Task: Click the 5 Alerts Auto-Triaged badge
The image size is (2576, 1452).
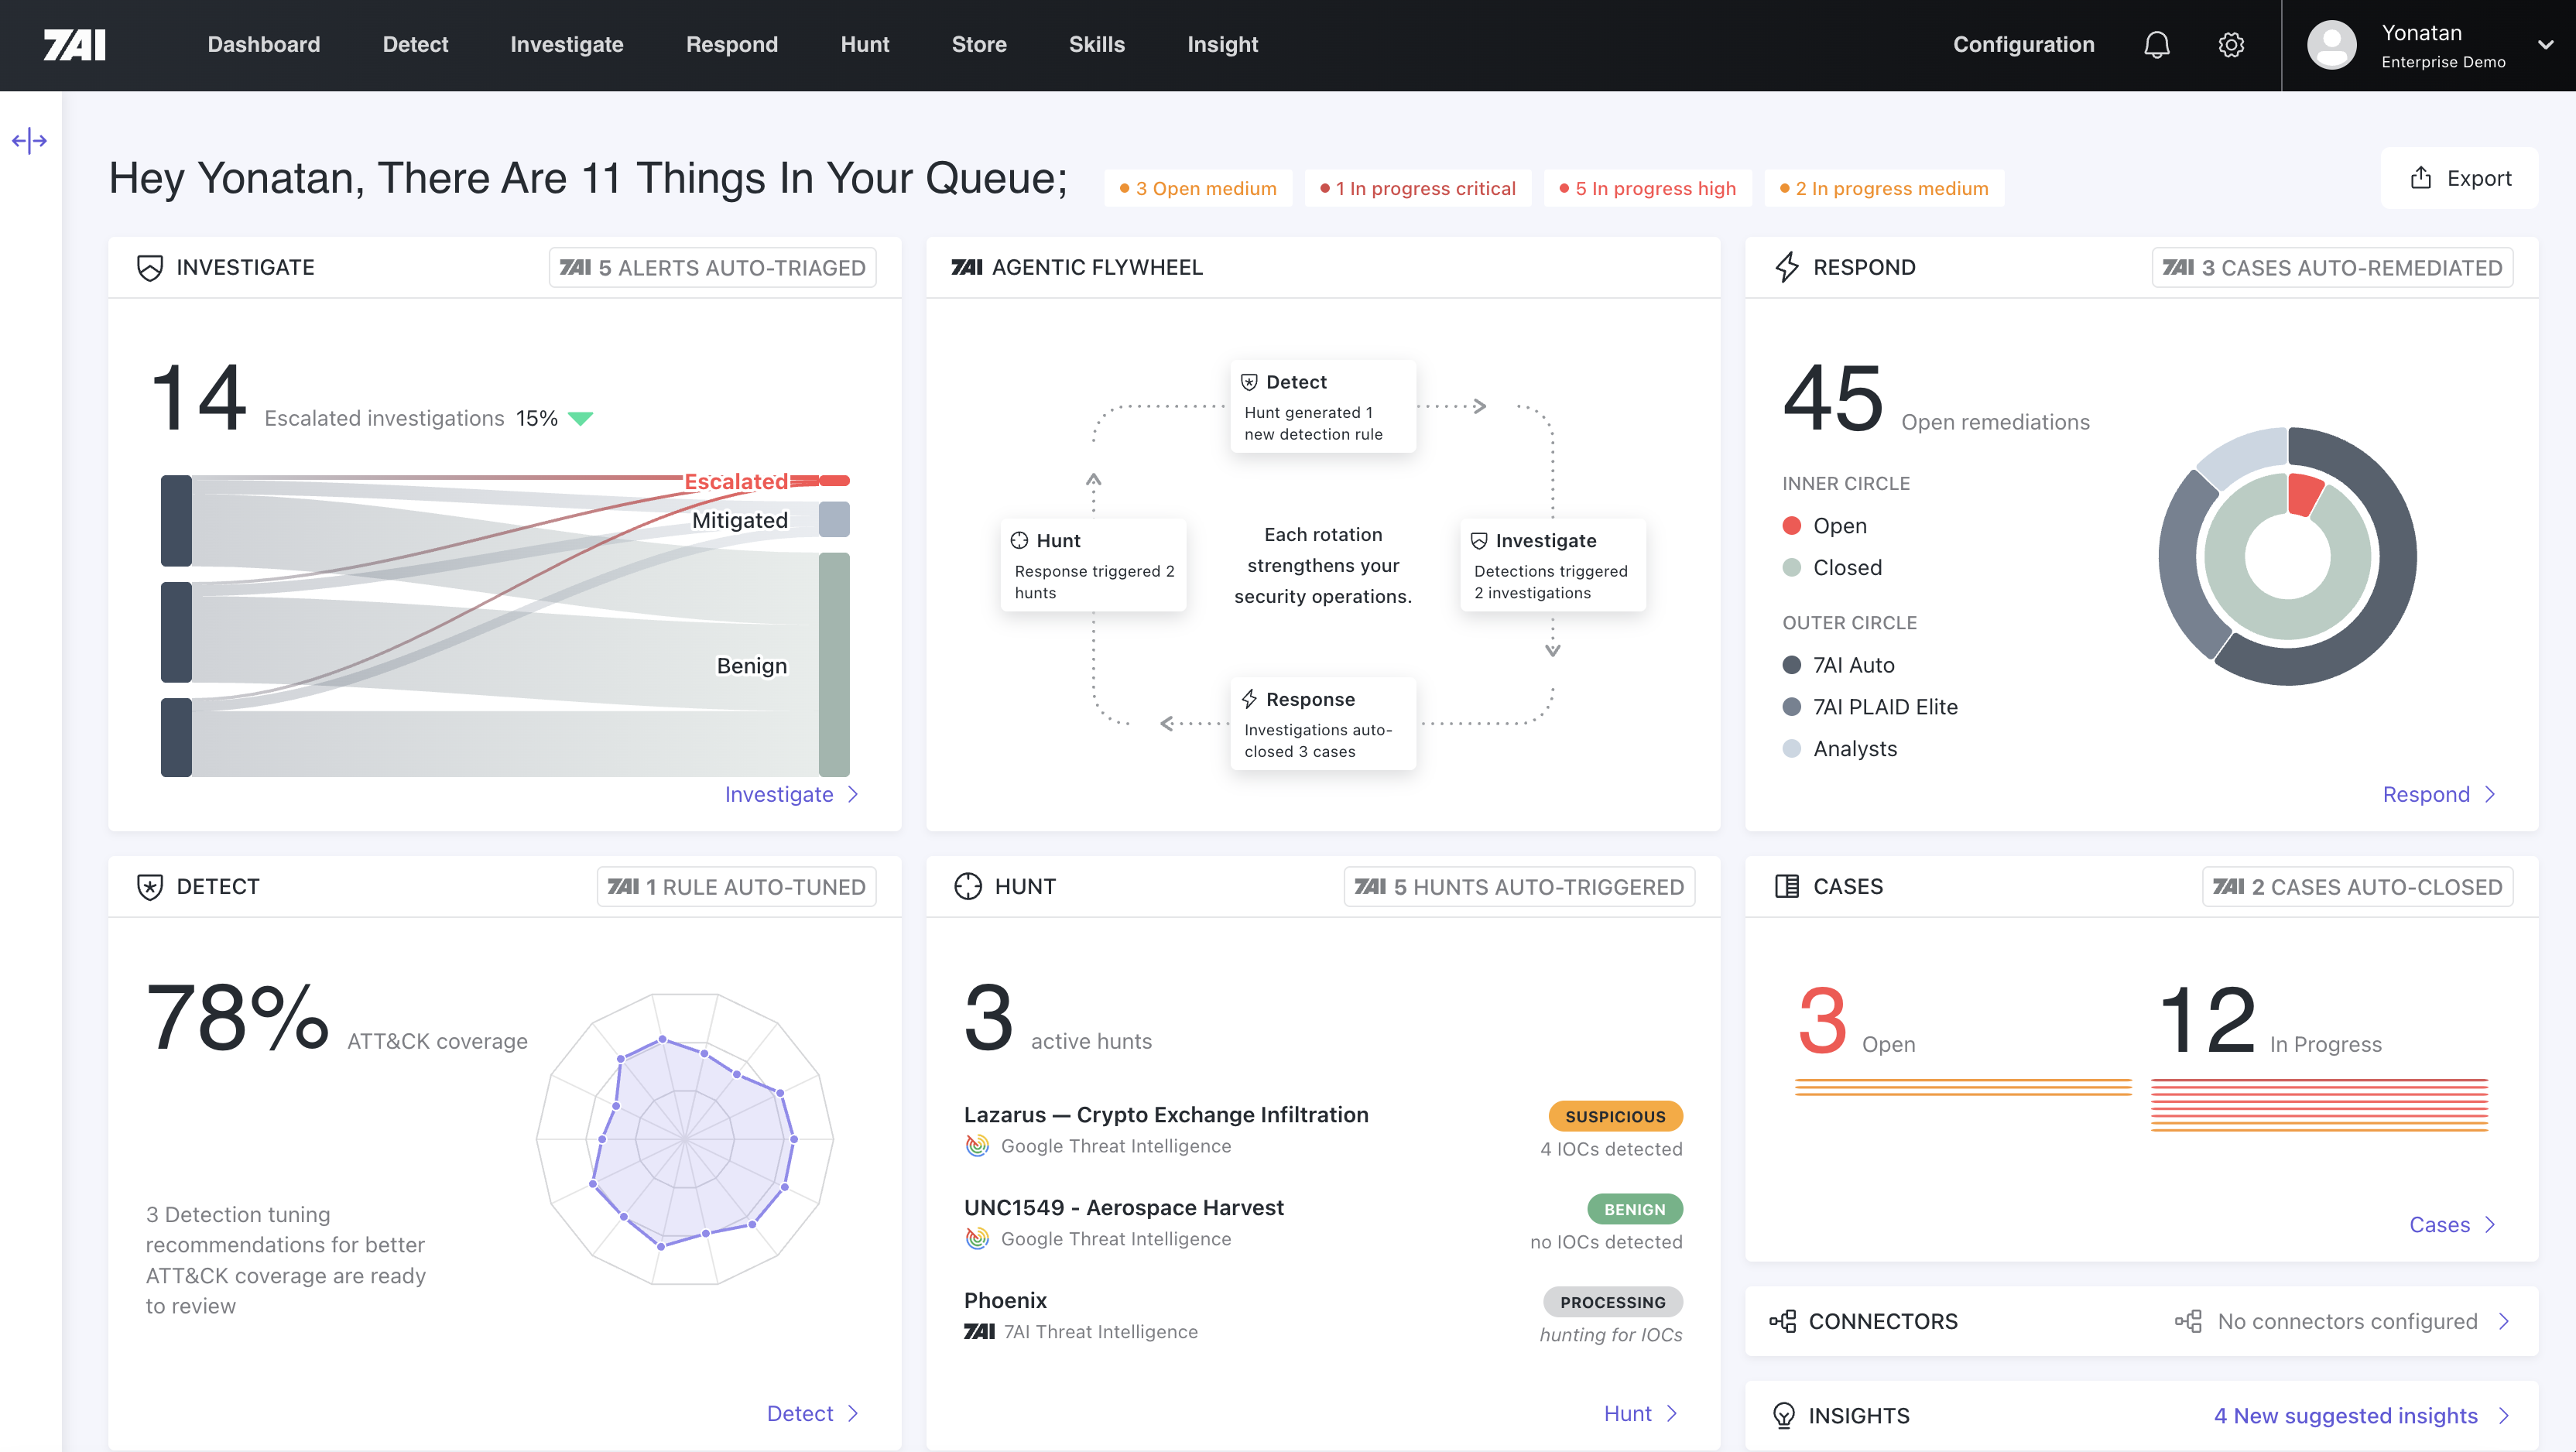Action: pyautogui.click(x=712, y=267)
